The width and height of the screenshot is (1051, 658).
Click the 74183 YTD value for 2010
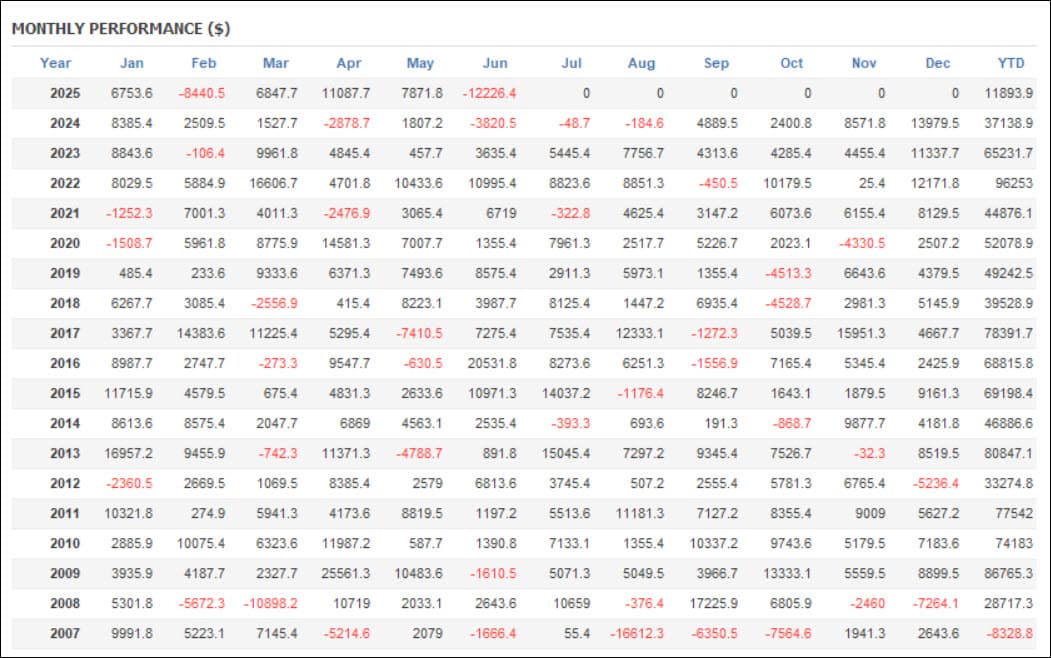tap(1013, 543)
